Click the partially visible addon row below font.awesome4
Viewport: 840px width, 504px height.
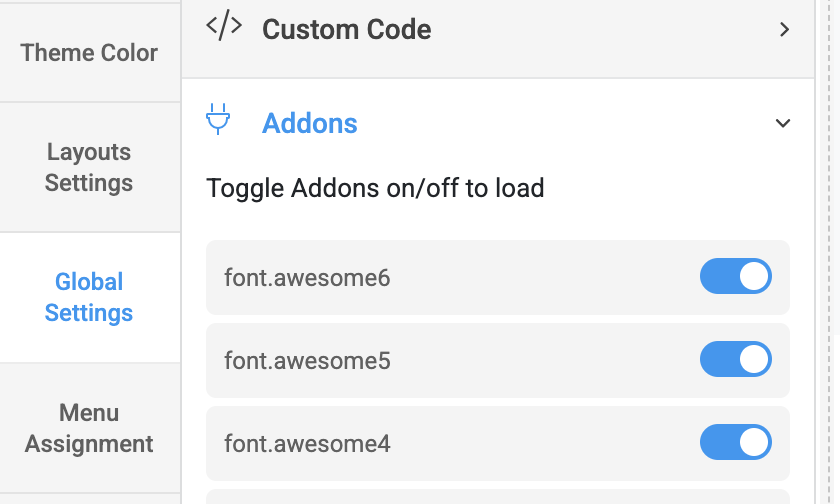click(x=497, y=497)
